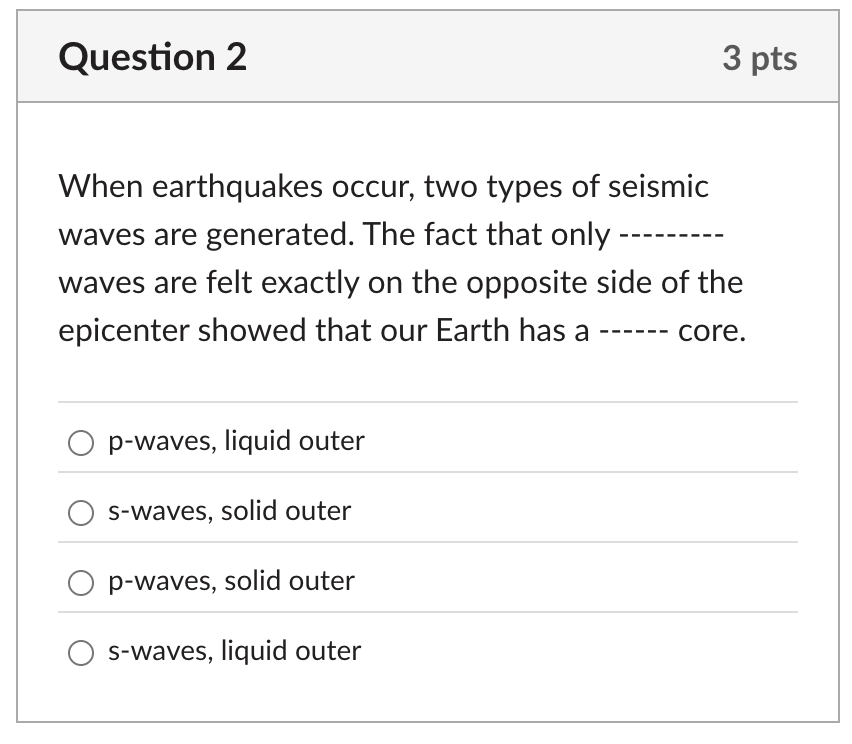Click the 'Question 2' heading
The image size is (852, 744).
coord(156,57)
